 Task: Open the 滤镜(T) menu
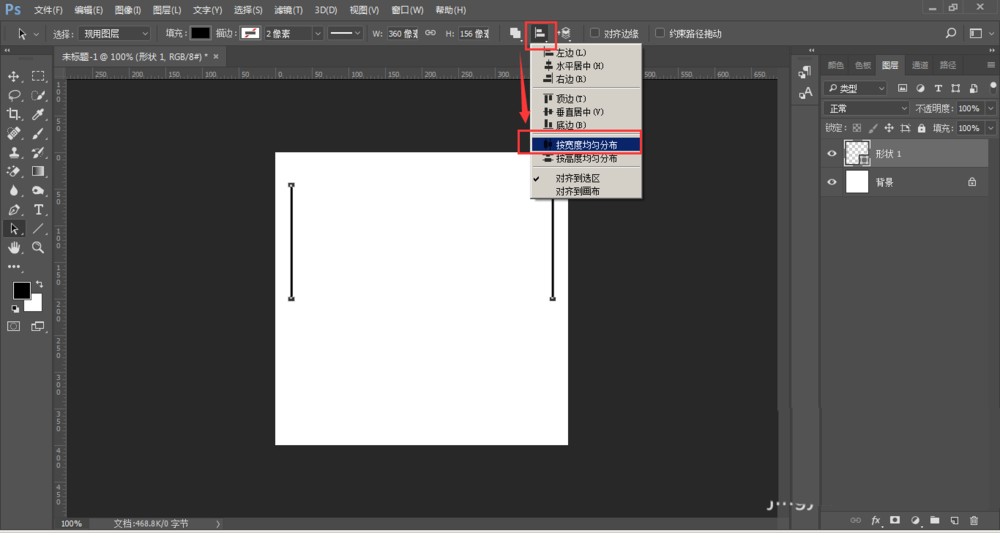(x=288, y=10)
